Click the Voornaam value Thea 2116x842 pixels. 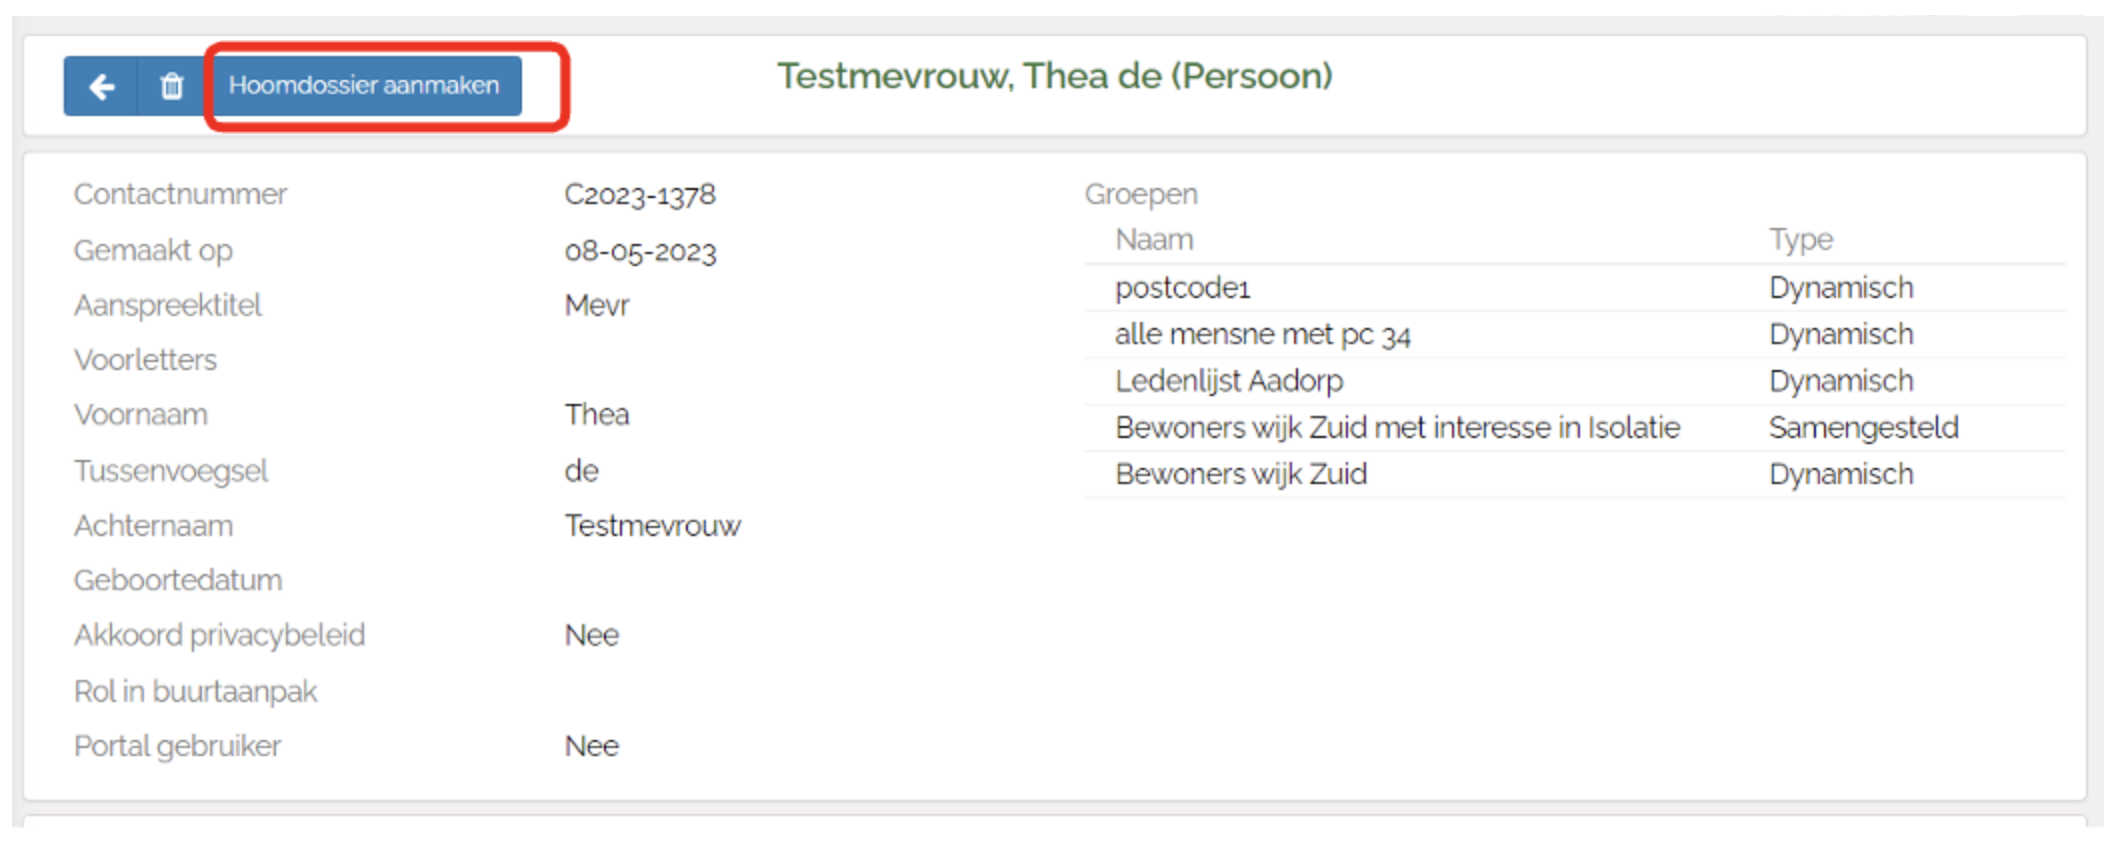597,415
